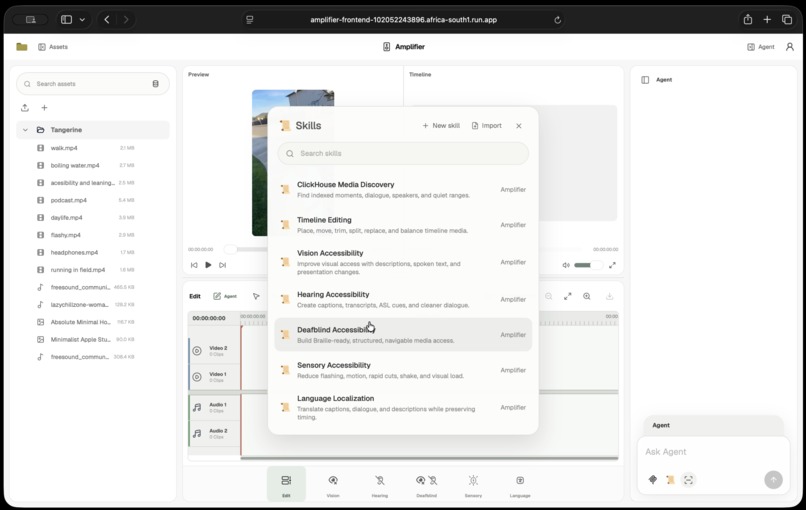Adjust the preview volume slider
Screen dimensions: 806x510
point(589,265)
